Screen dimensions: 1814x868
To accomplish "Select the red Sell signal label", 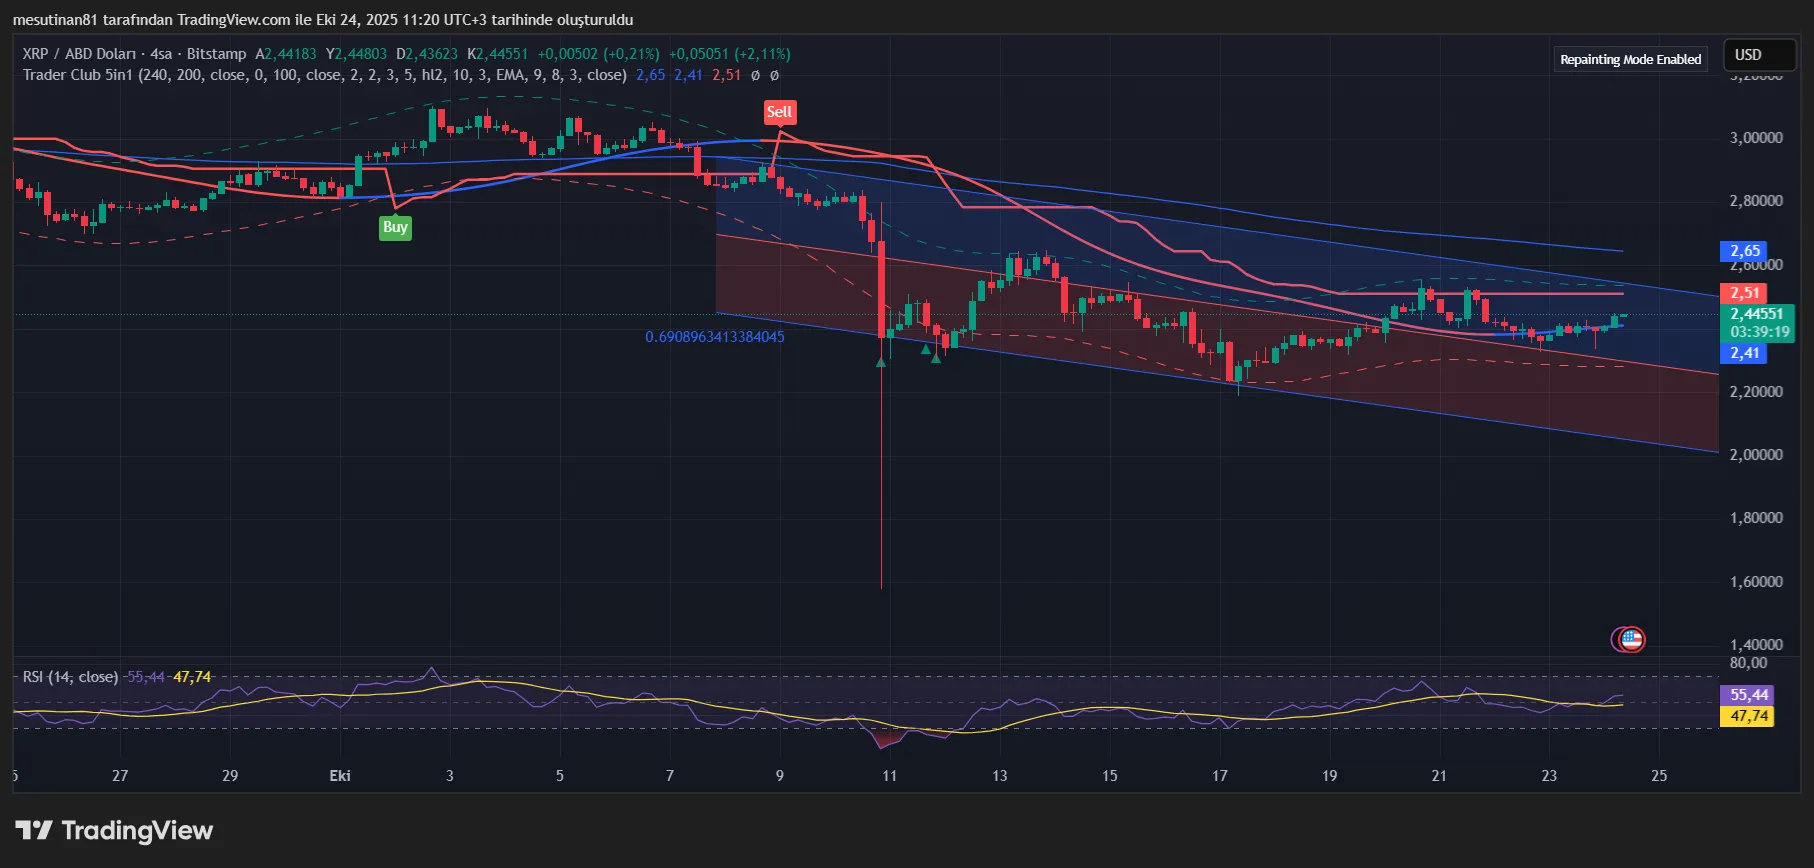I will click(779, 112).
